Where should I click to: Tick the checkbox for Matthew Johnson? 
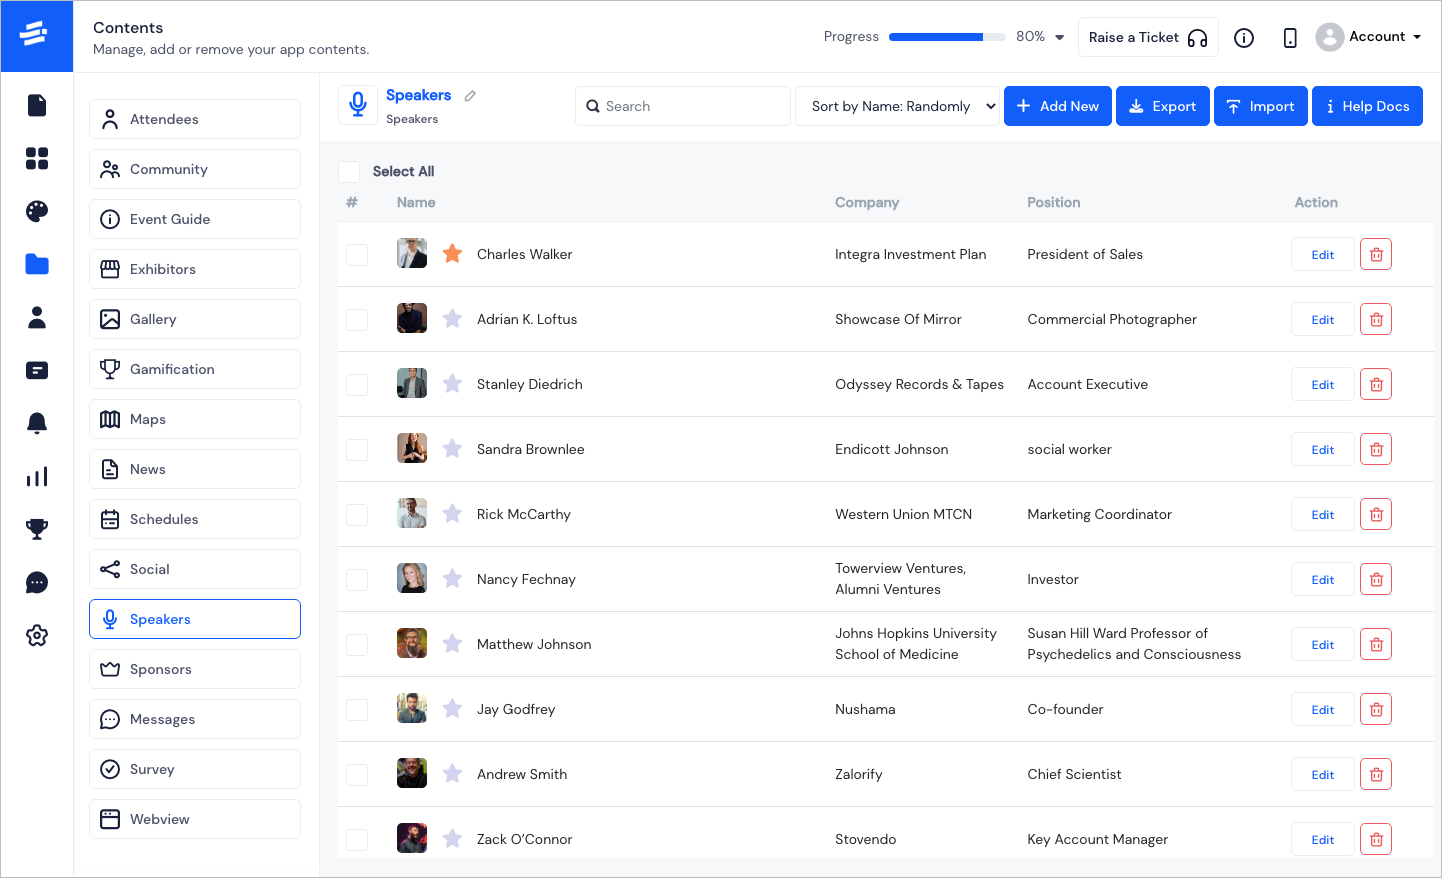pos(357,645)
